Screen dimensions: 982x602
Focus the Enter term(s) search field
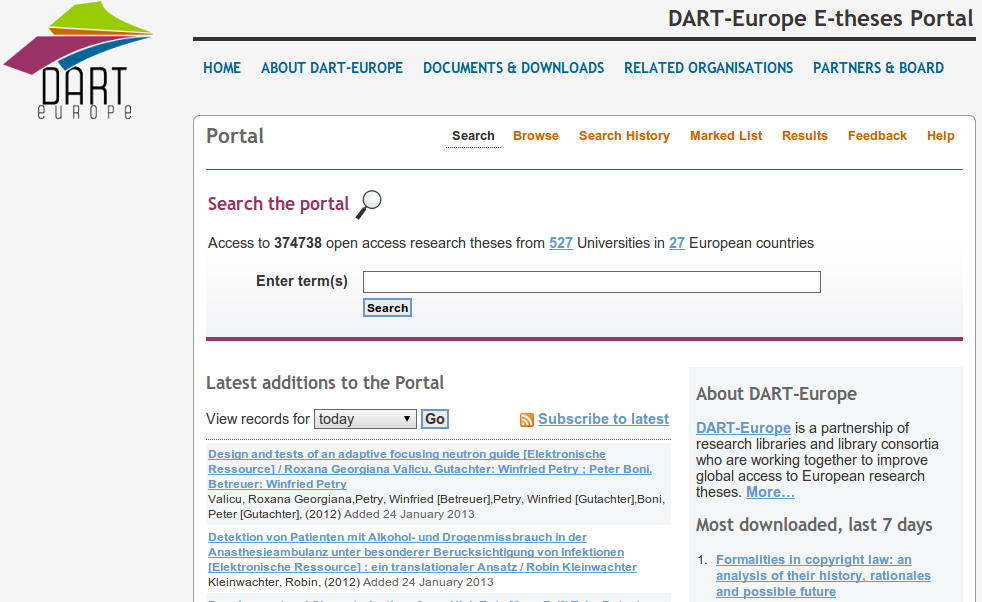click(x=592, y=282)
